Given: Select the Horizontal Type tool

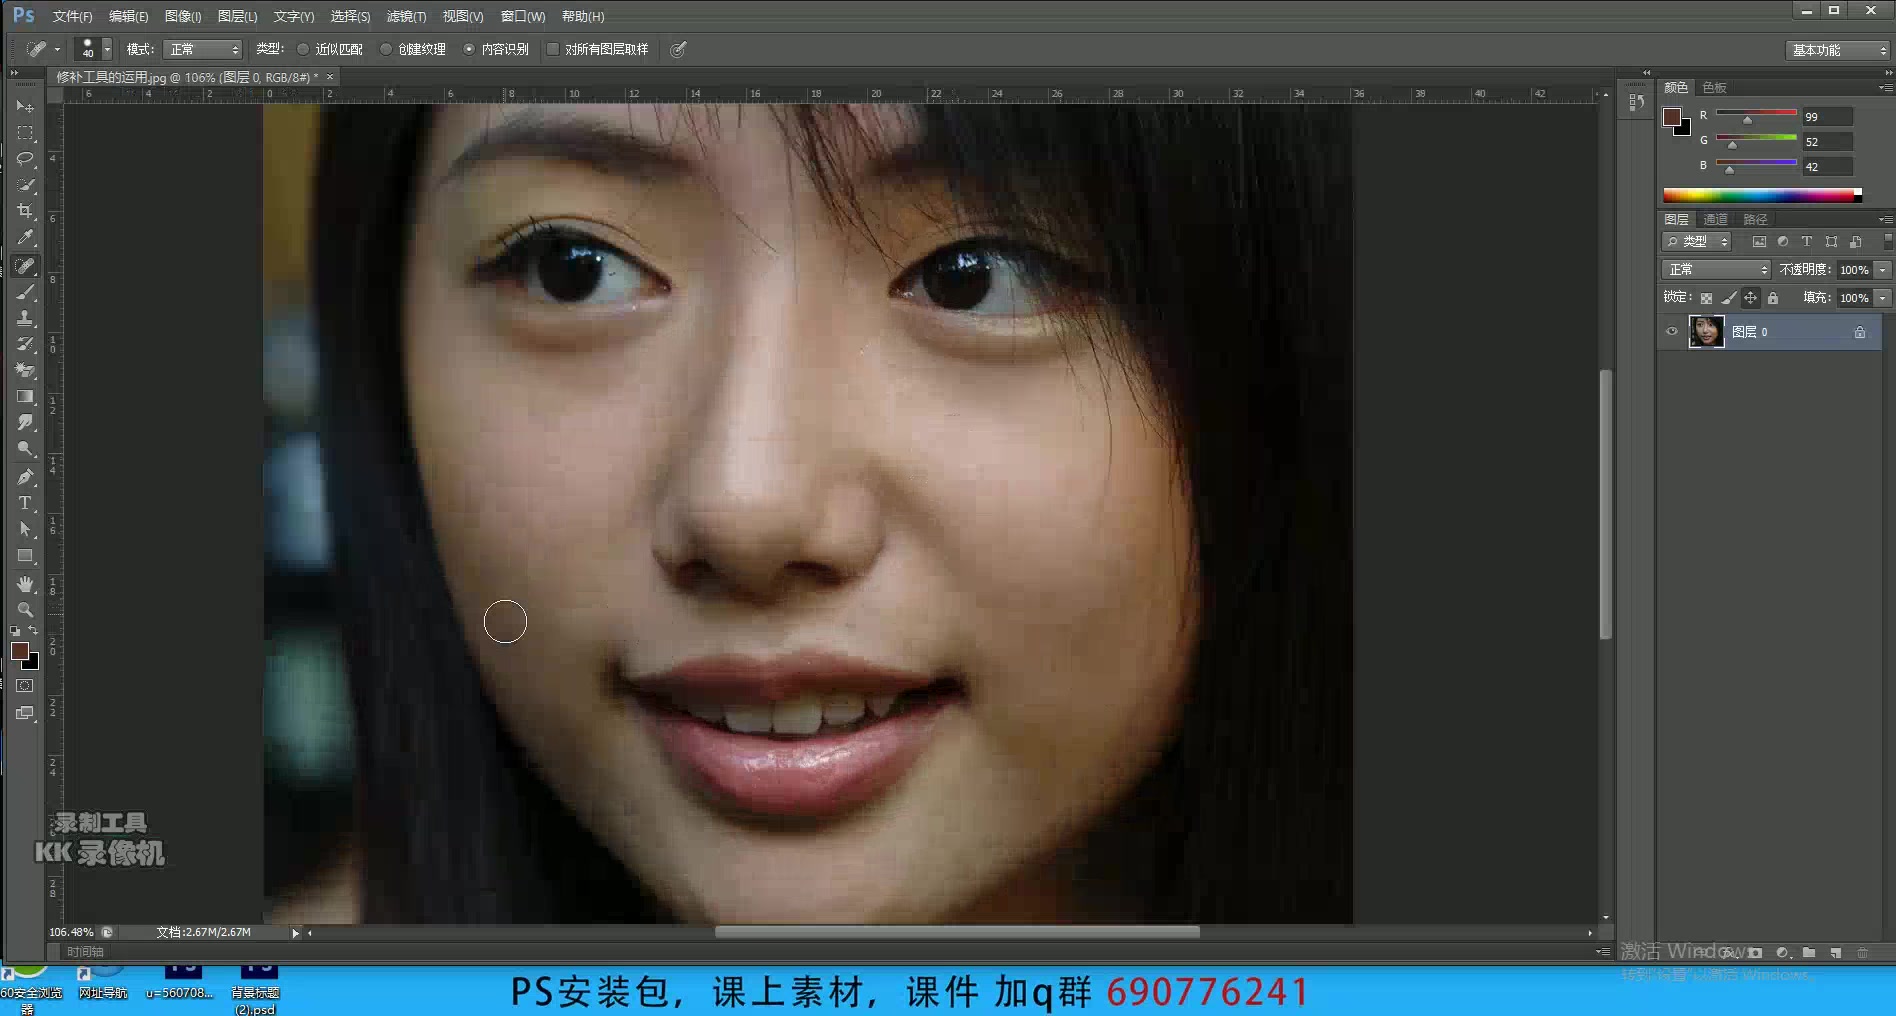Looking at the screenshot, I should (x=25, y=503).
